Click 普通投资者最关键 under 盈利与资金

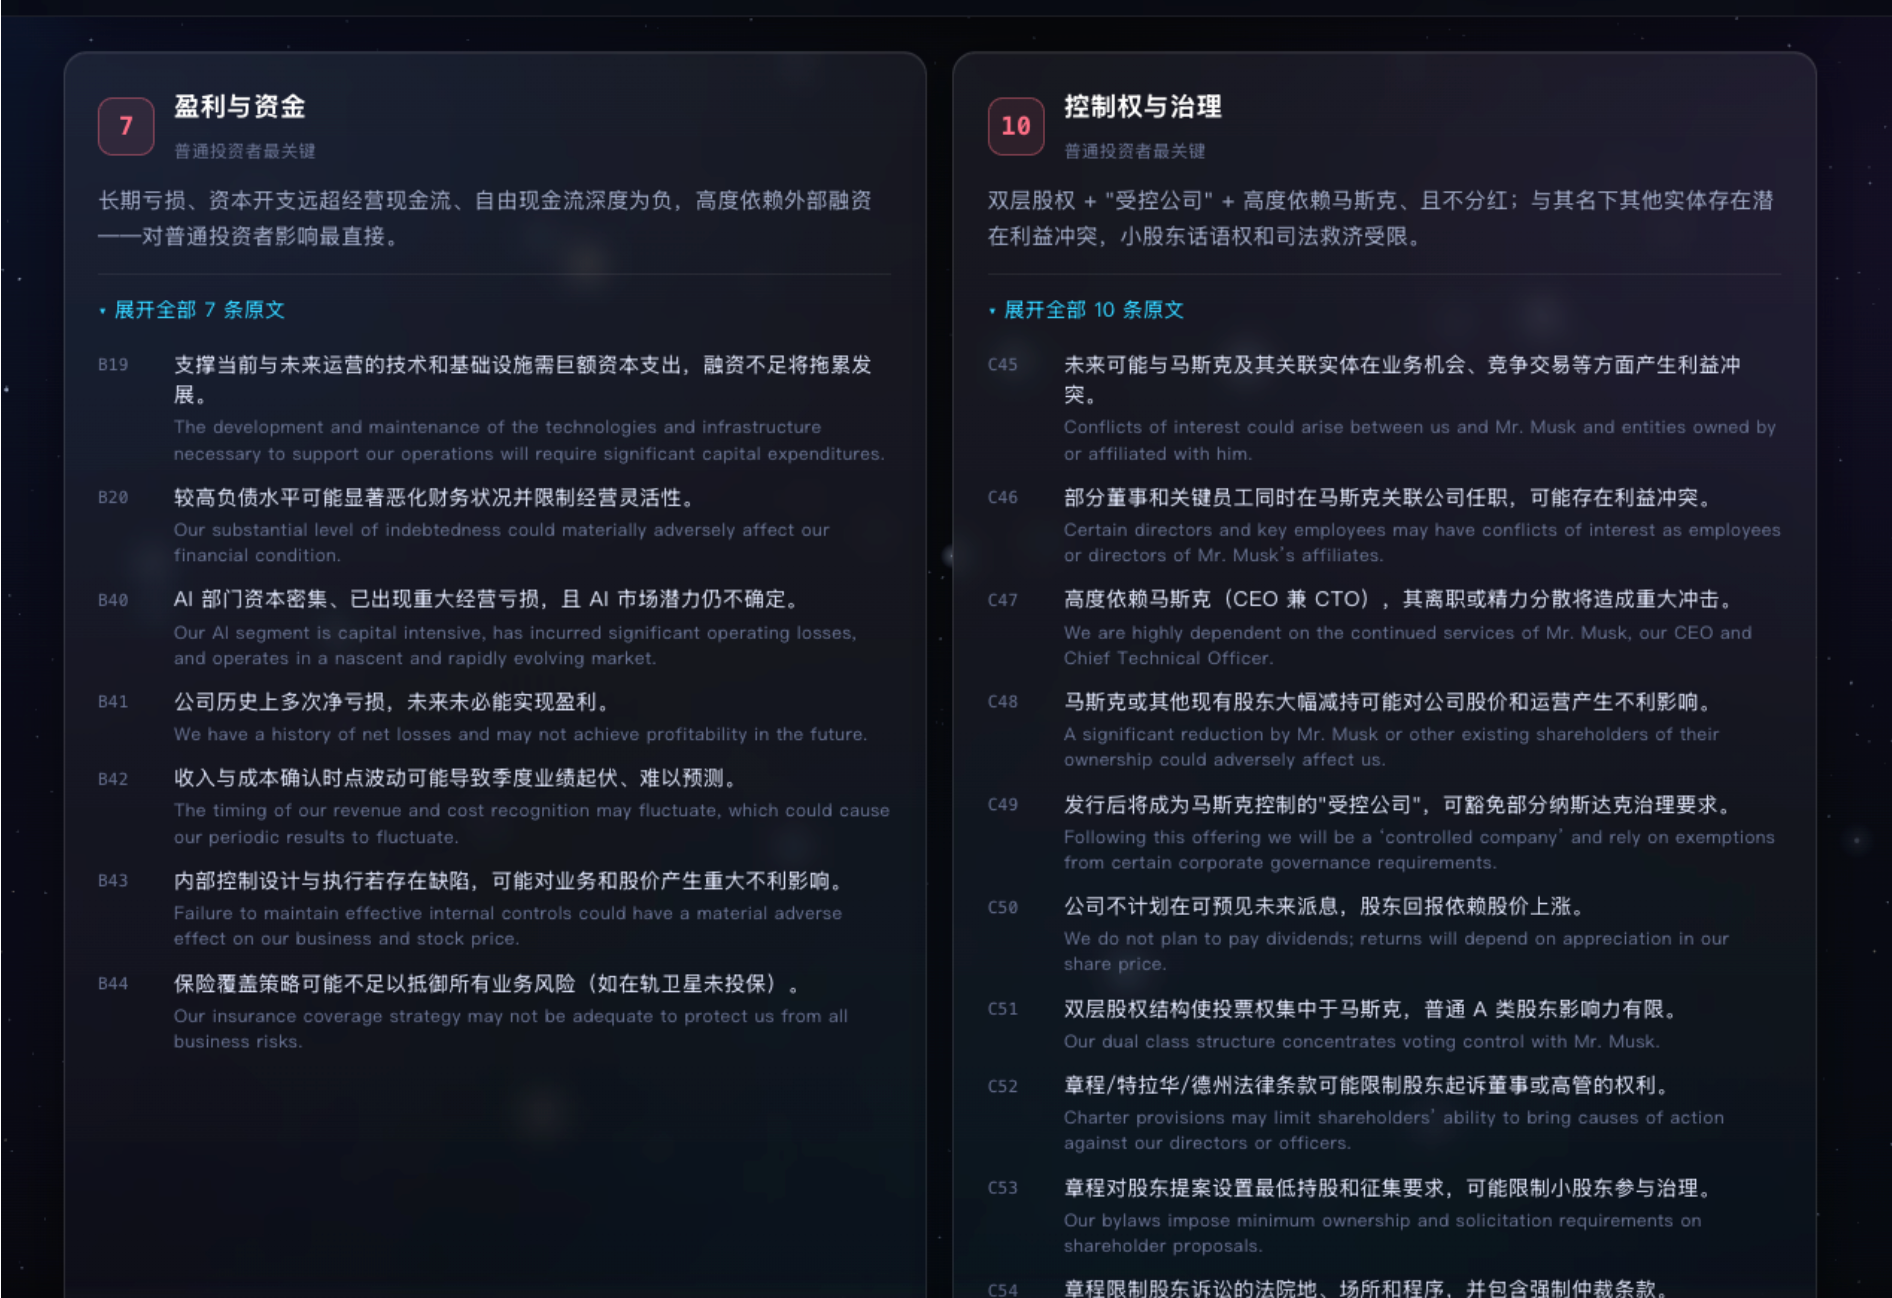[x=245, y=151]
